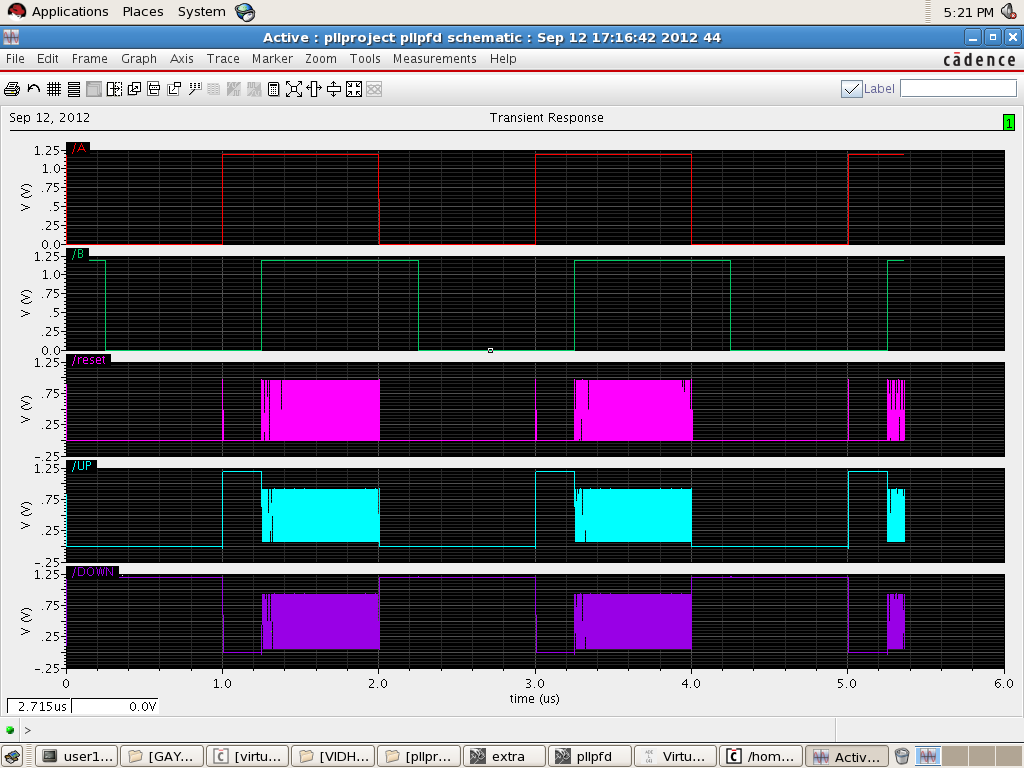Toggle the Label checkbox
1024x768 pixels.
pyautogui.click(x=852, y=89)
